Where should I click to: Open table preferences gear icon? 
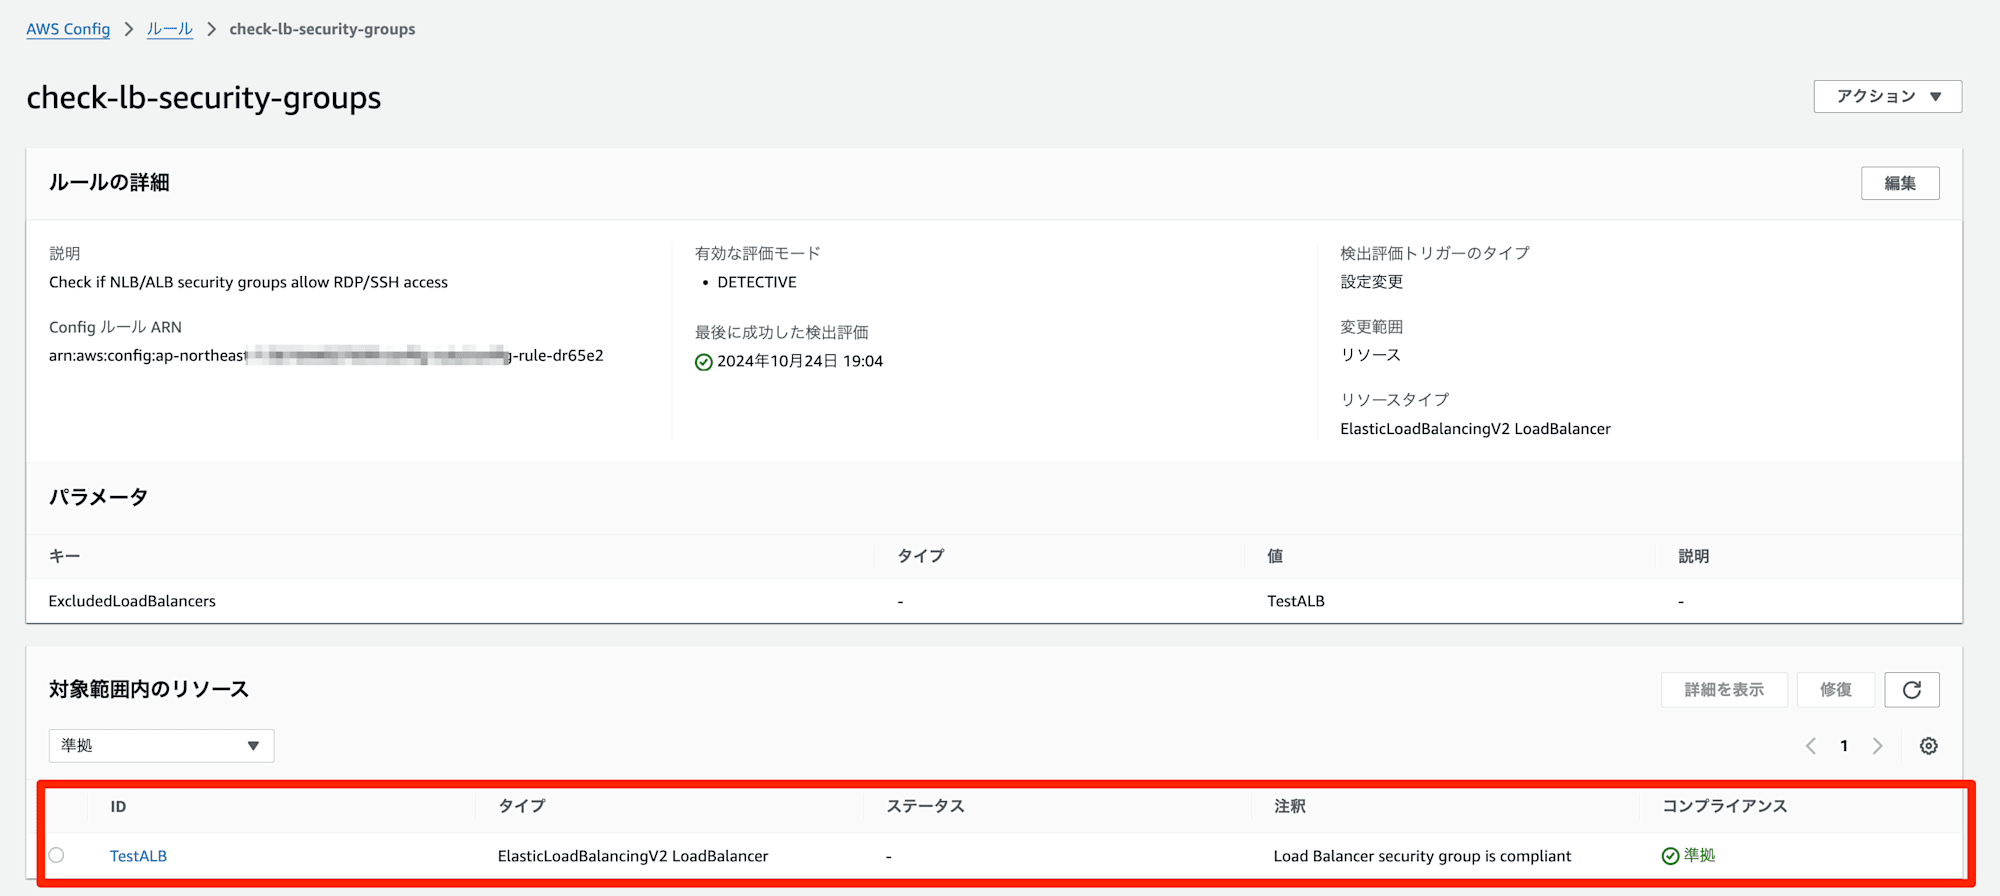[1929, 746]
